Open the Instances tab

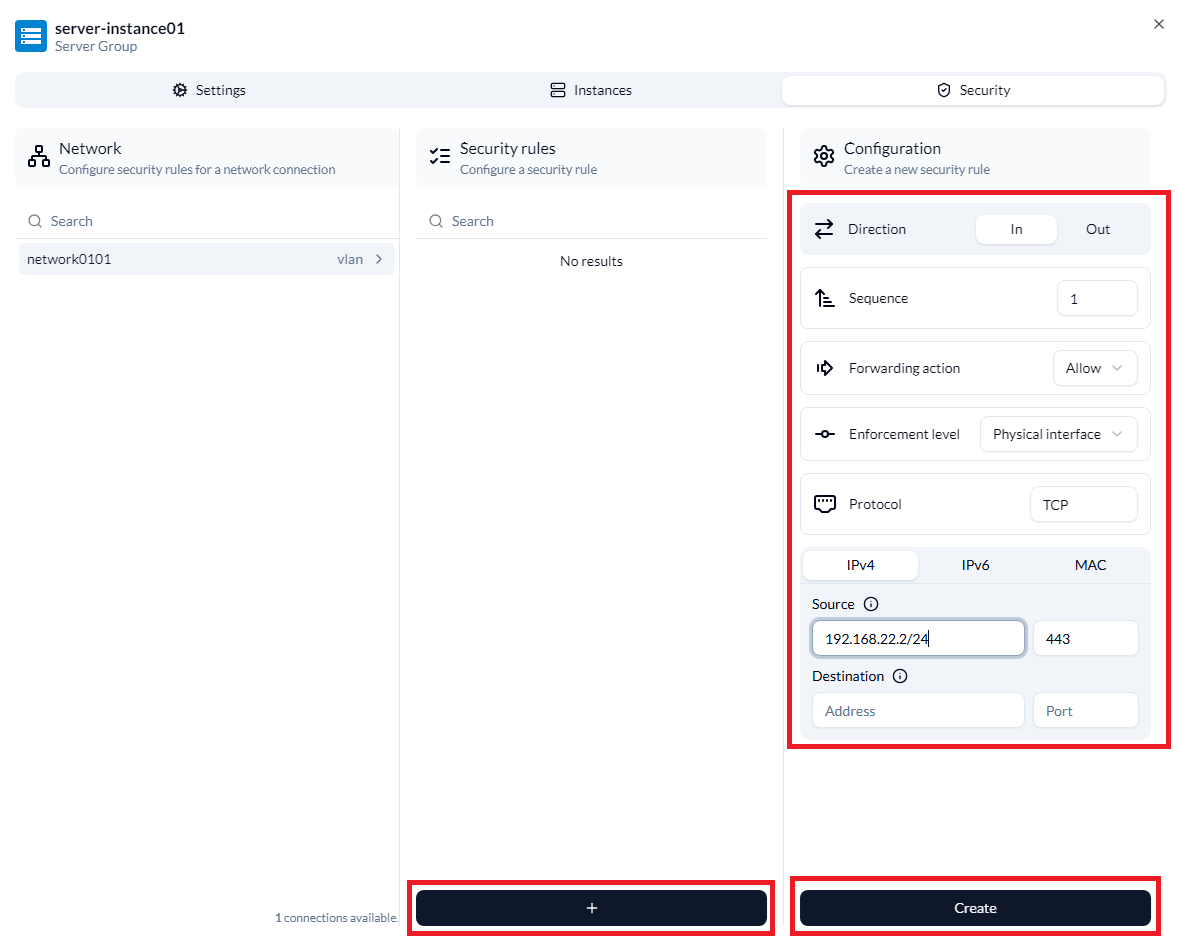click(x=591, y=90)
